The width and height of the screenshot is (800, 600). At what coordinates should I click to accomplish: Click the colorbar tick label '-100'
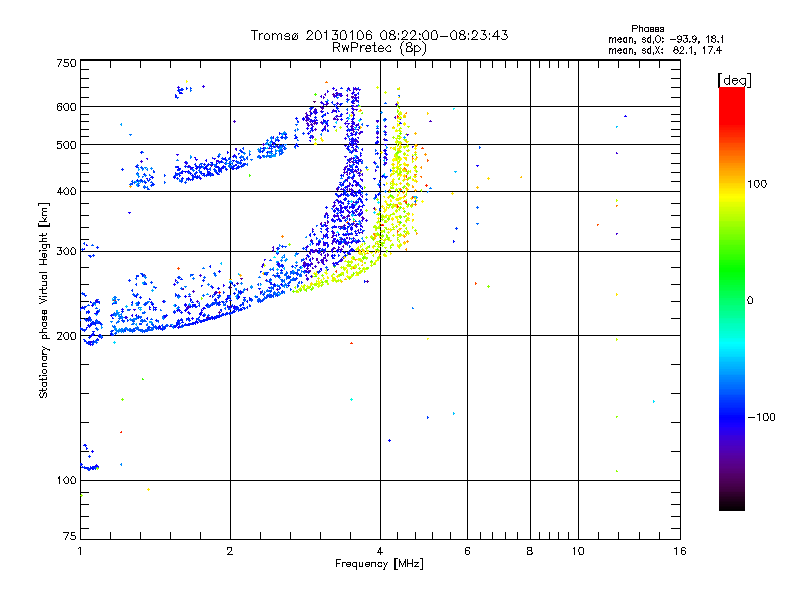pos(761,417)
